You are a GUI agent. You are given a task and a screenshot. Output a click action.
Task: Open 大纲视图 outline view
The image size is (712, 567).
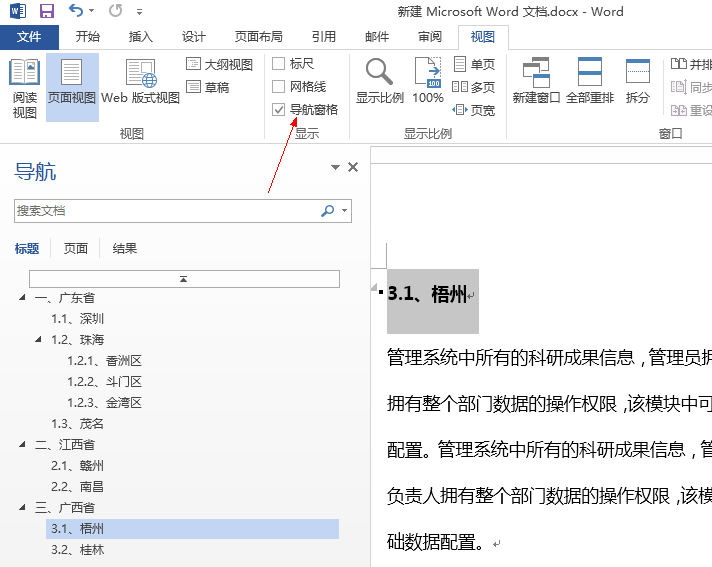(x=219, y=64)
